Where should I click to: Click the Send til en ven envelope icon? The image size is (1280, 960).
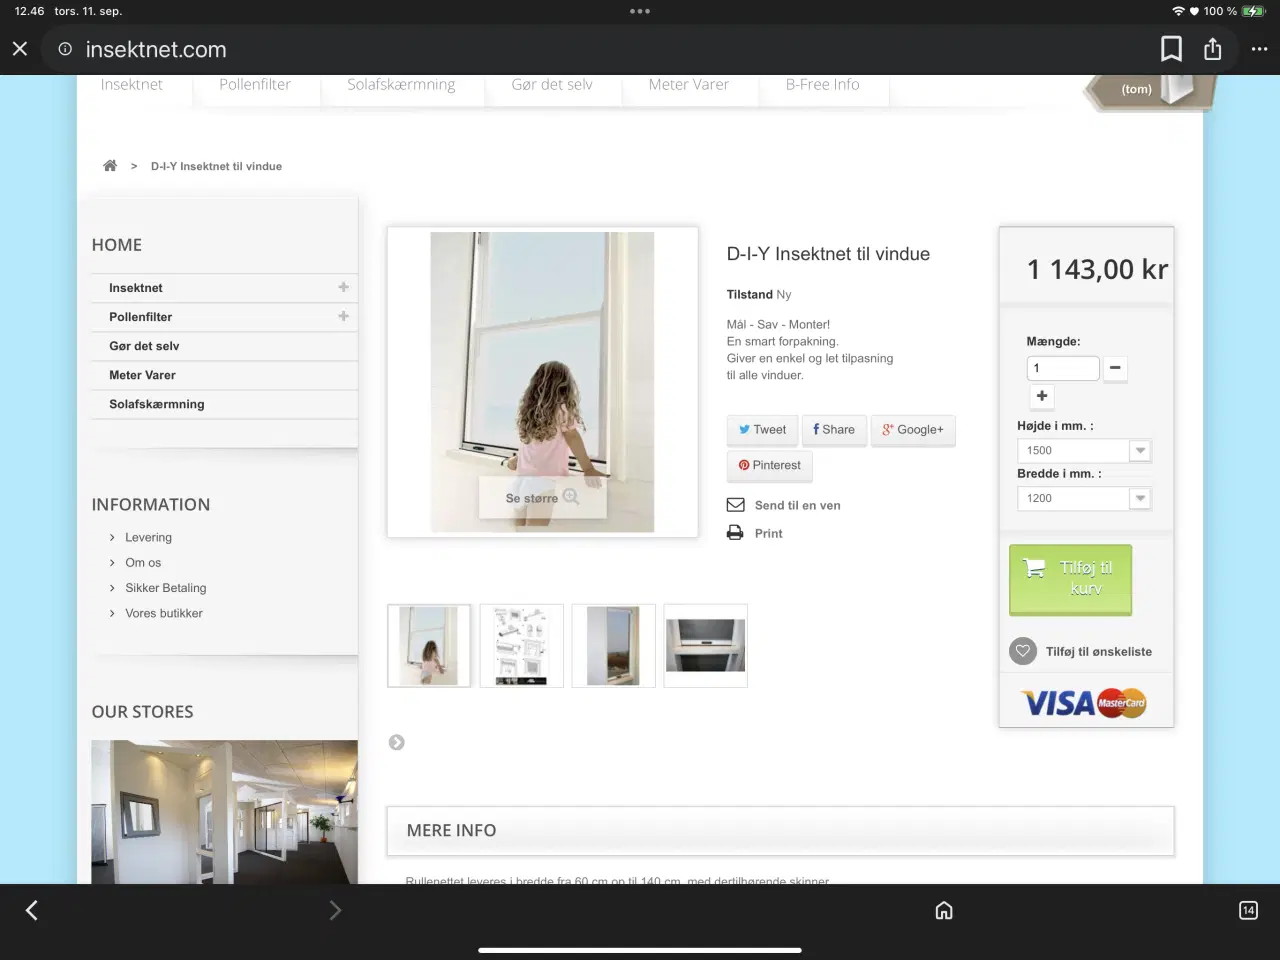point(735,505)
